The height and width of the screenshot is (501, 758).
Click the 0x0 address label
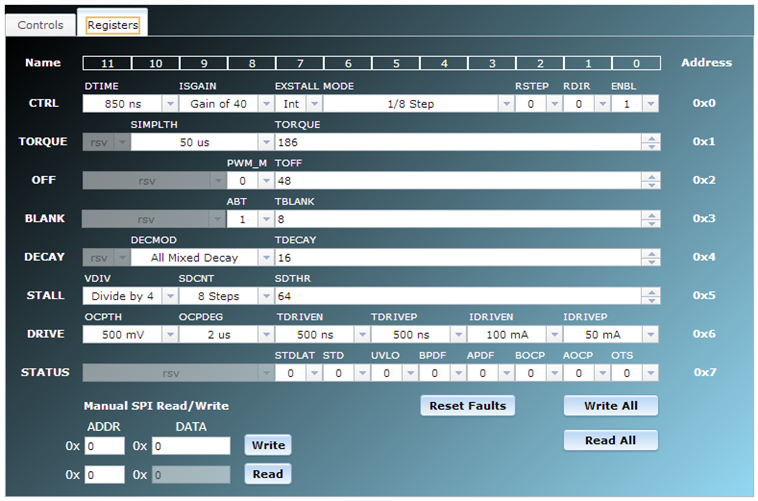[x=704, y=103]
